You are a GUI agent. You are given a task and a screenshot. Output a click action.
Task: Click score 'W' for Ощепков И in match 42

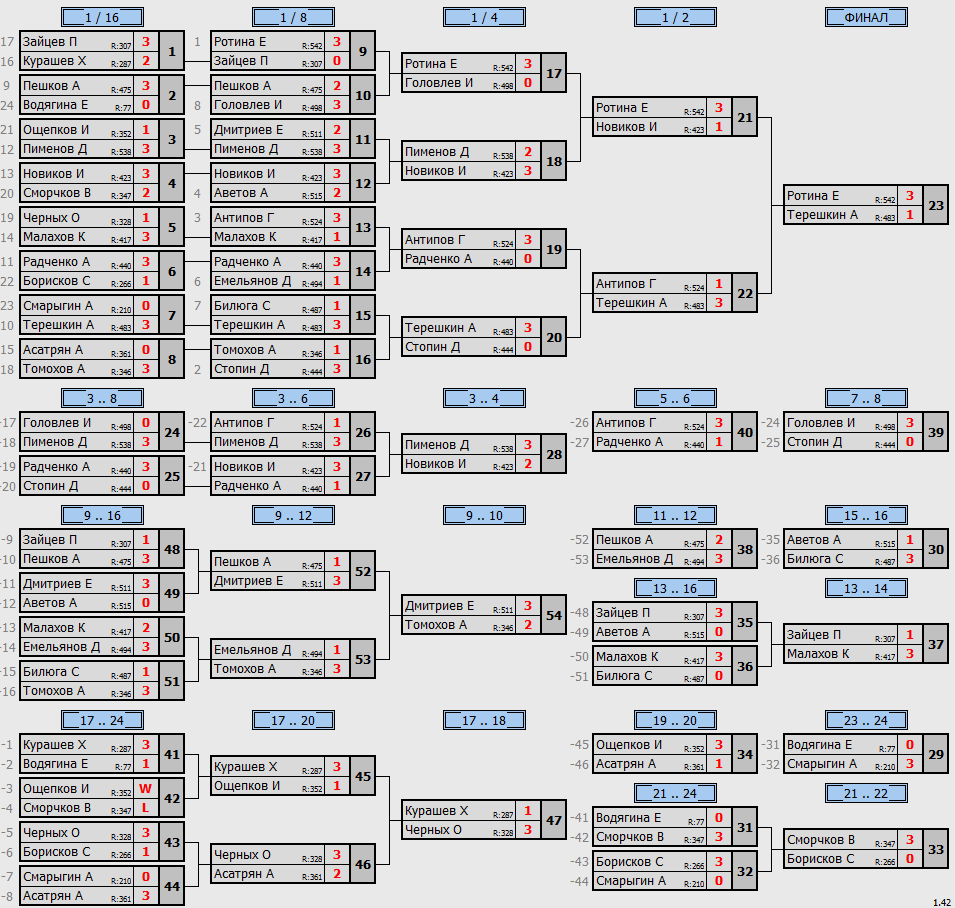tap(146, 789)
